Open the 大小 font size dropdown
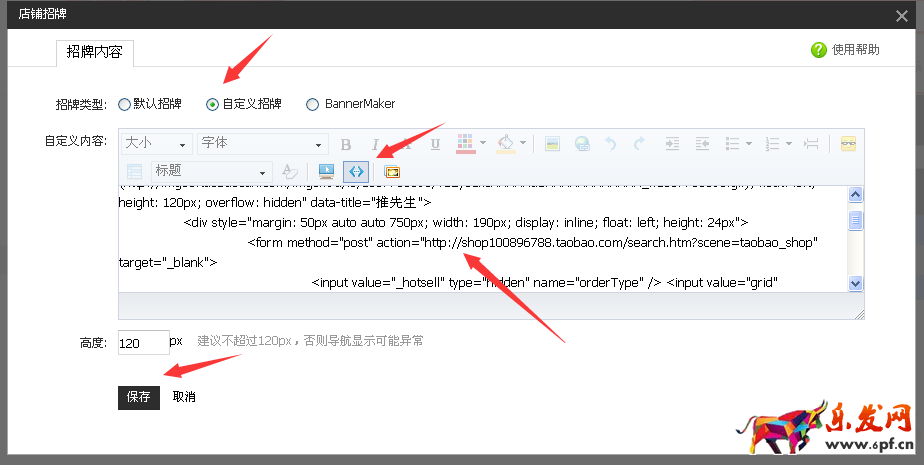Viewport: 924px width, 465px height. tap(156, 144)
